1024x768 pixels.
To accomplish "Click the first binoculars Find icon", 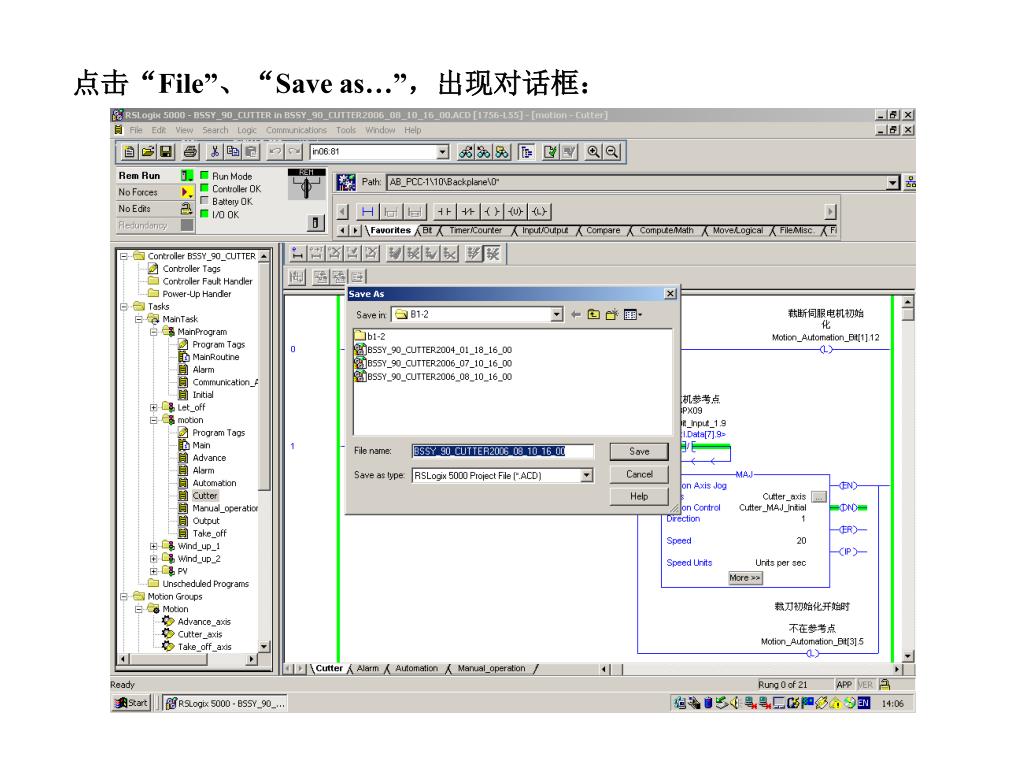I will [x=466, y=152].
